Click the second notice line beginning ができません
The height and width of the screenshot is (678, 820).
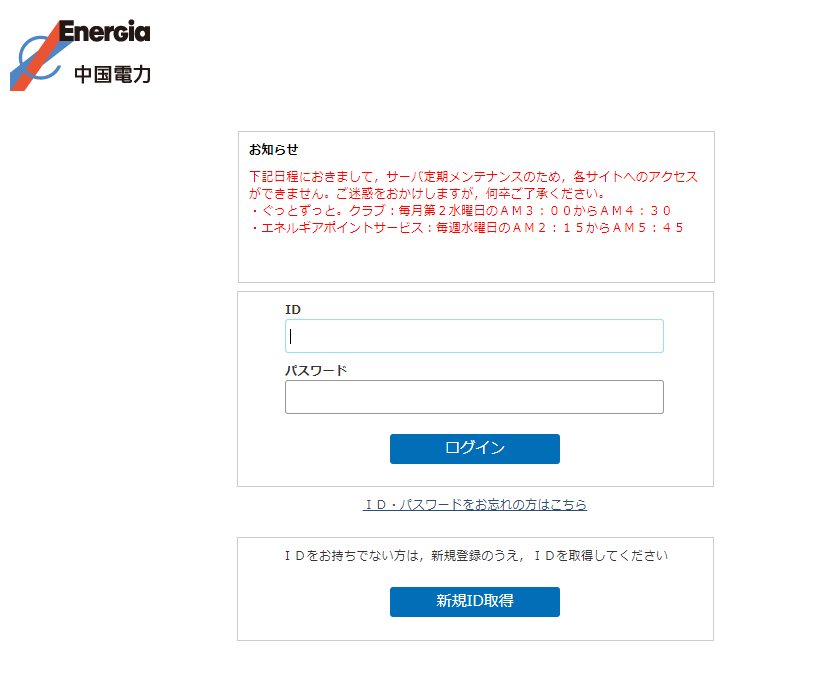click(427, 194)
